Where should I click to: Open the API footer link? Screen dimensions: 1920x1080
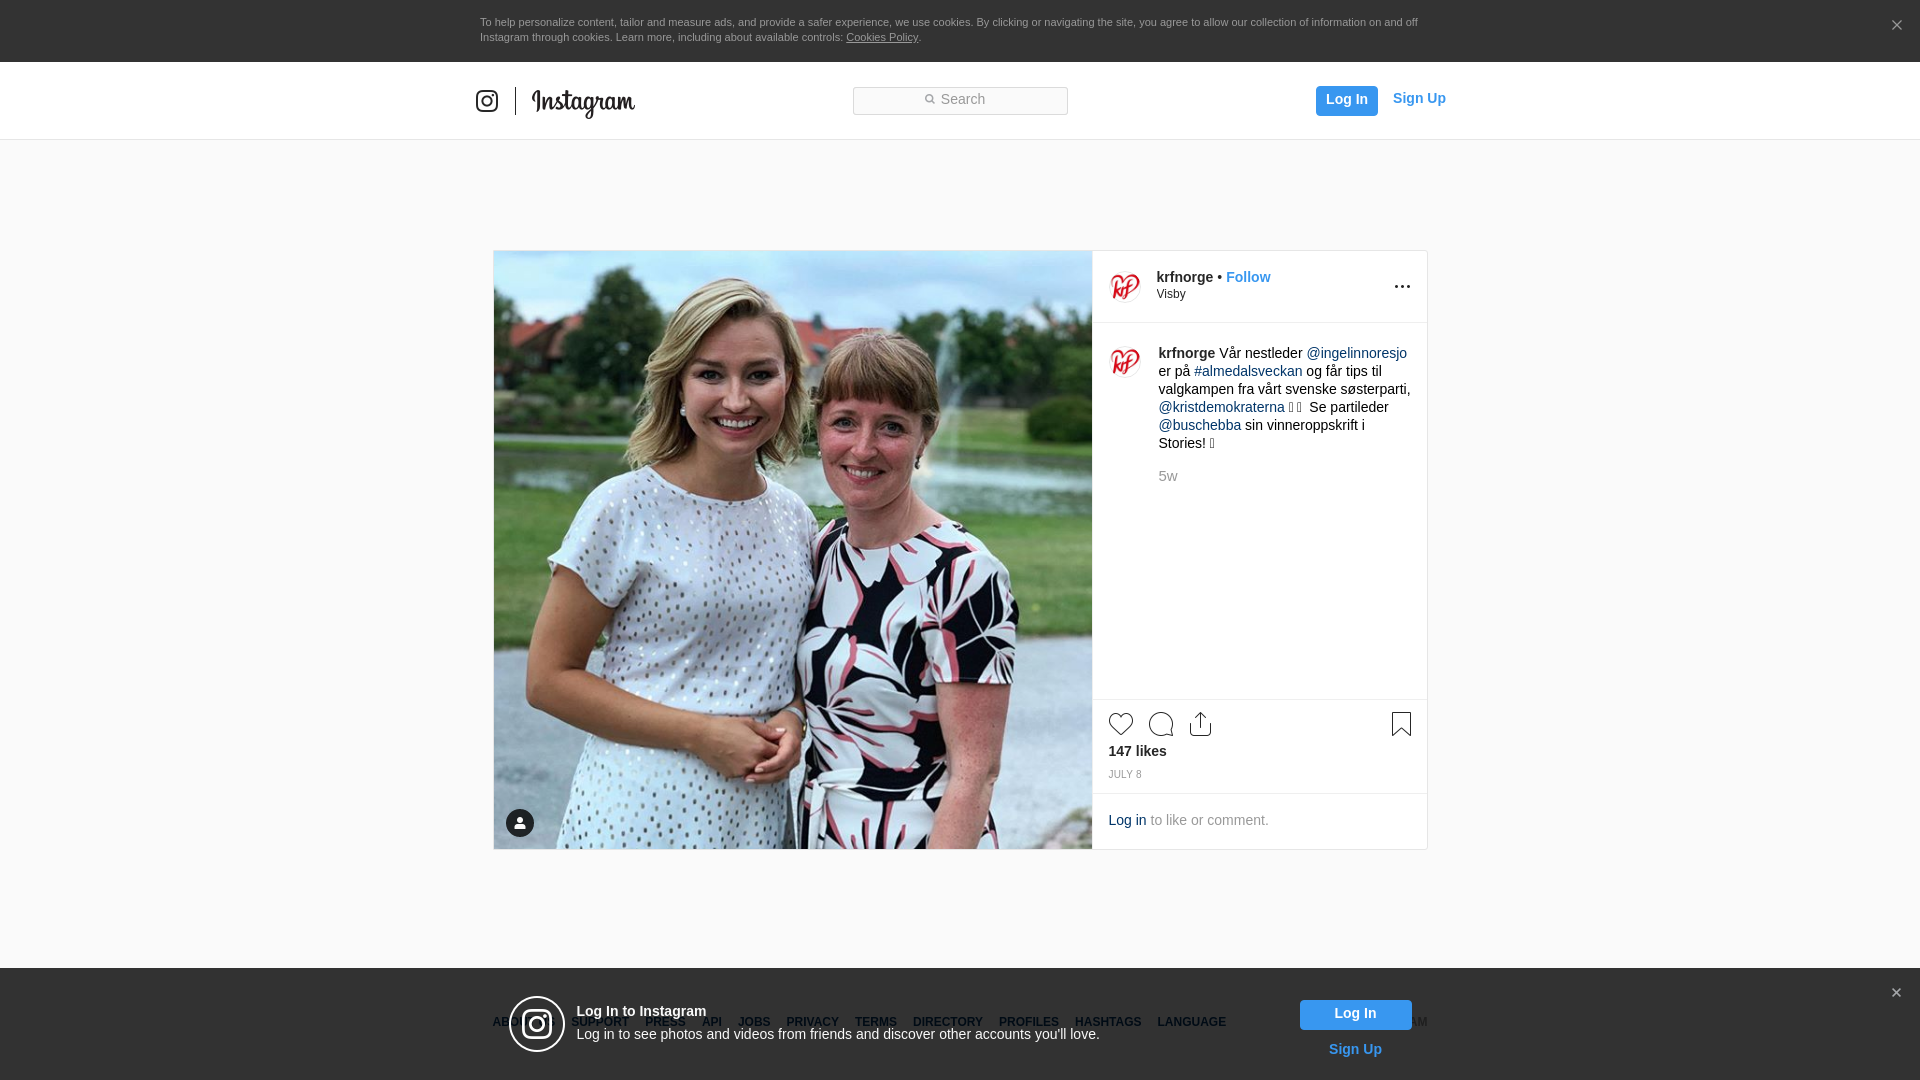pyautogui.click(x=712, y=1022)
